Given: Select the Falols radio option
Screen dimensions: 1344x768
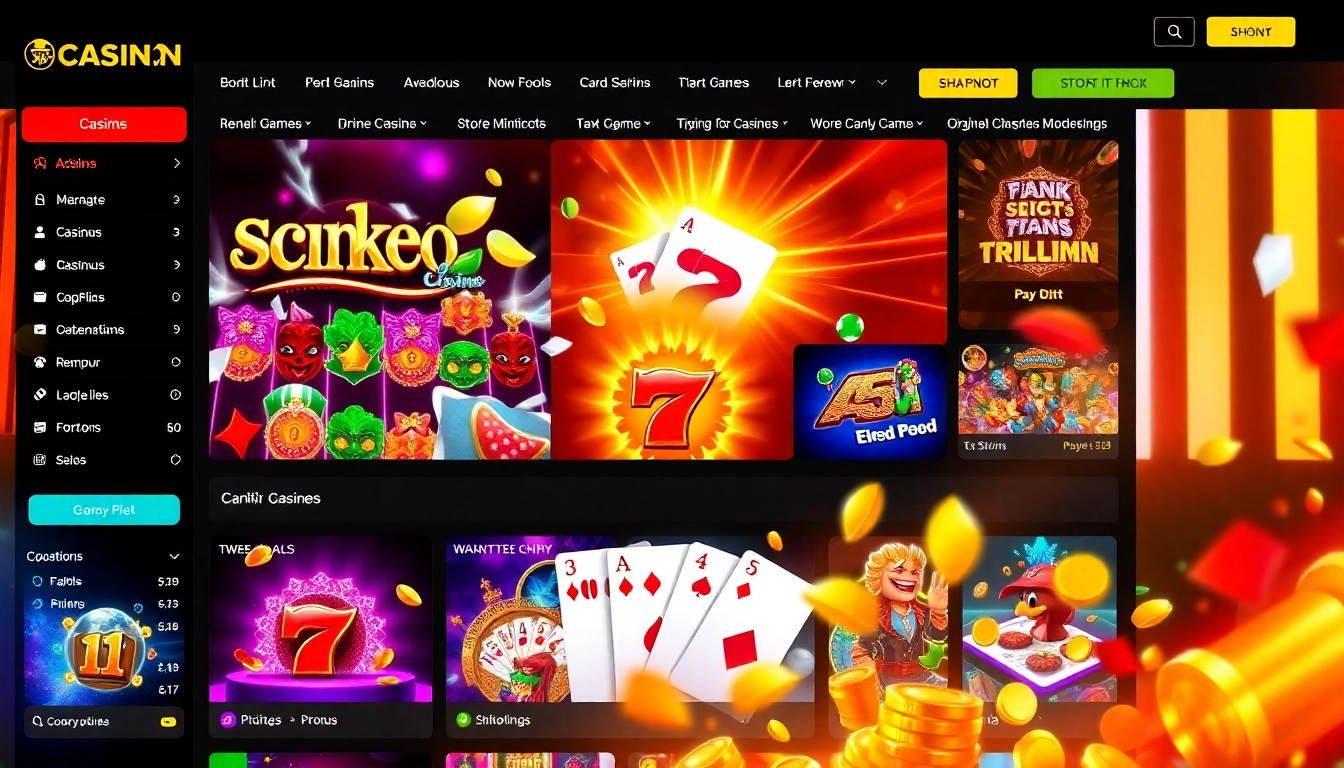Looking at the screenshot, I should coord(39,581).
